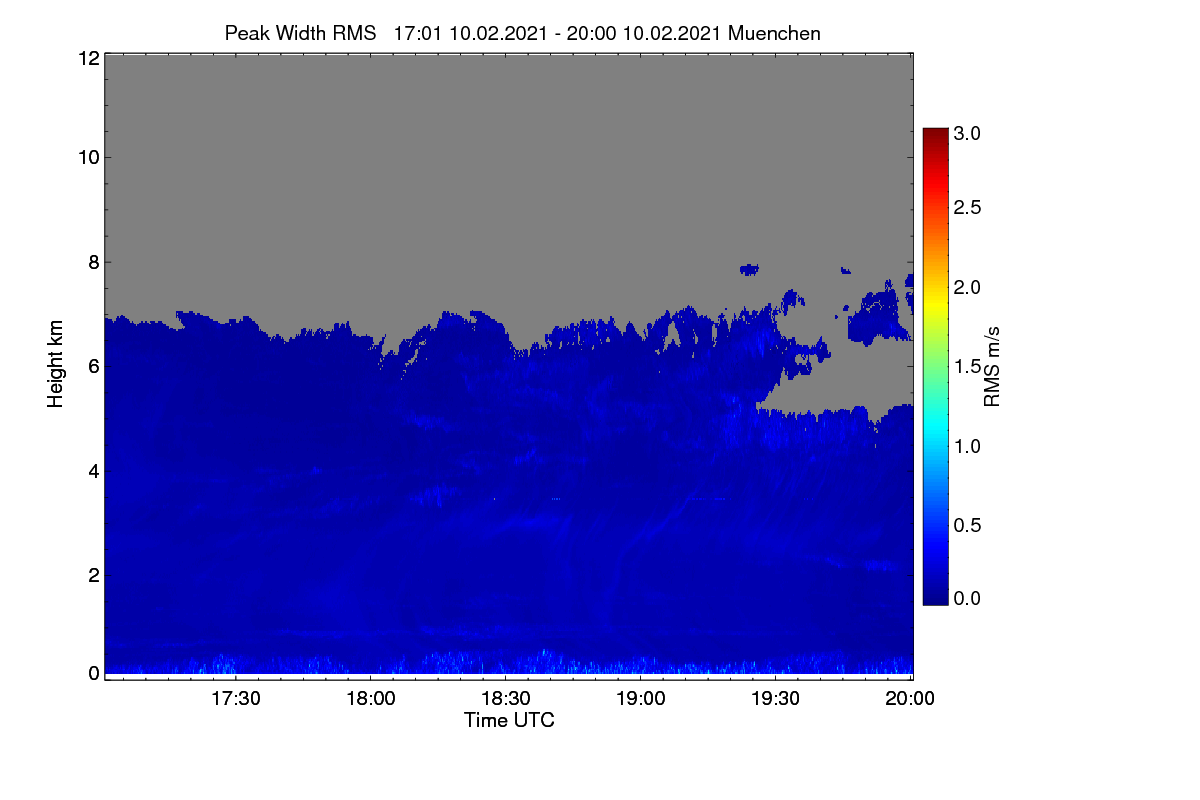Click the height tick label 8

coord(92,262)
